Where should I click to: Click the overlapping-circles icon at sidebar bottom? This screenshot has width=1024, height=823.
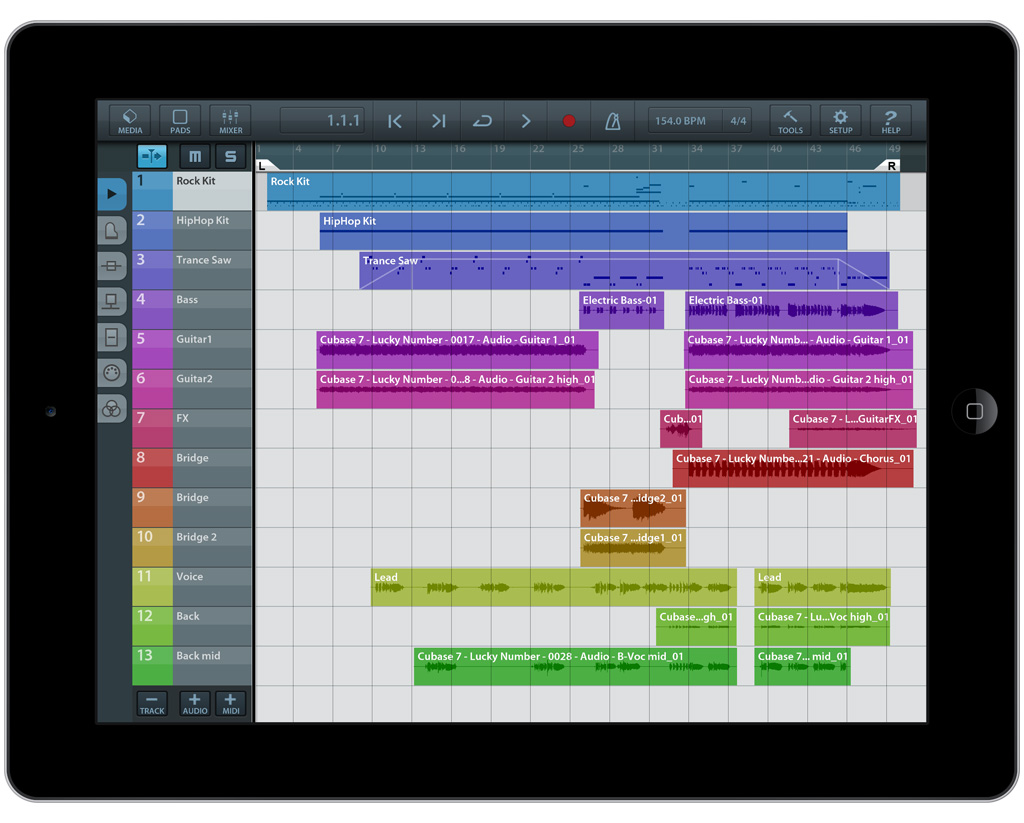112,409
